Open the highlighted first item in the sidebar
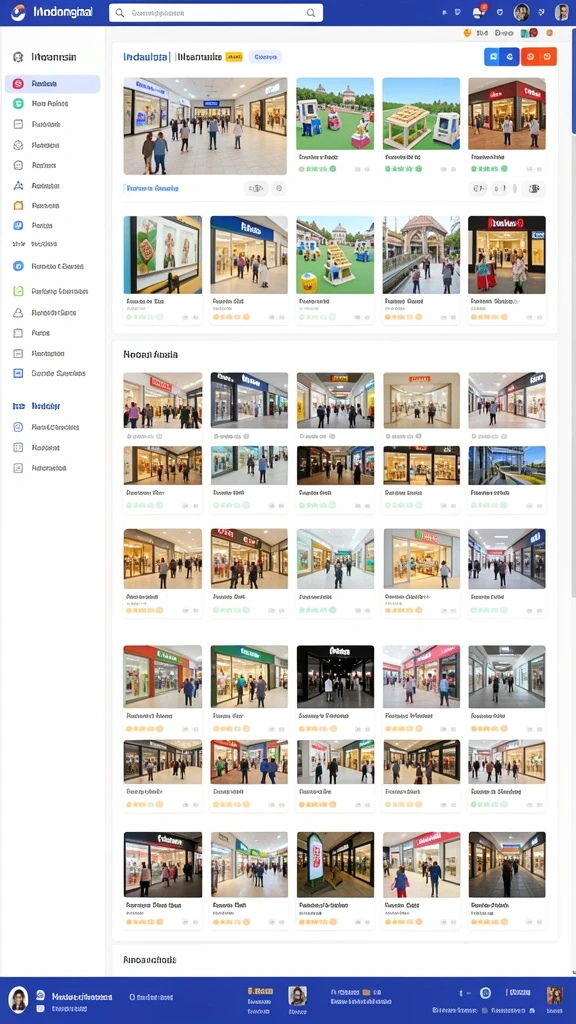The height and width of the screenshot is (1024, 576). coord(52,84)
